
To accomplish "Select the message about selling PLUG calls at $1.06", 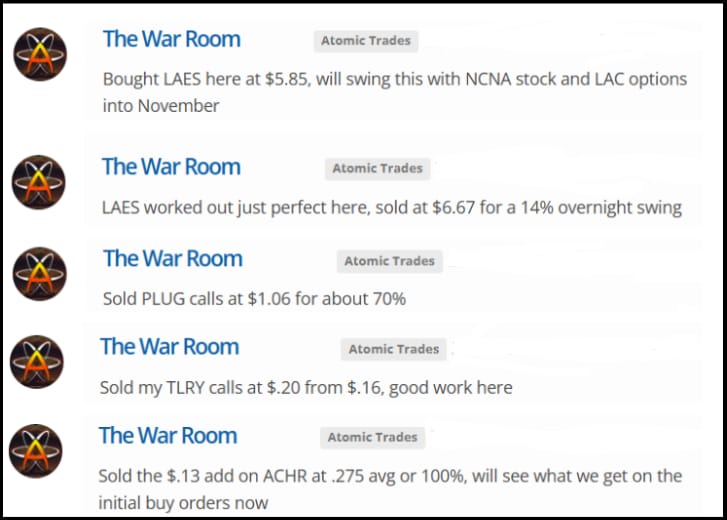I will 254,298.
